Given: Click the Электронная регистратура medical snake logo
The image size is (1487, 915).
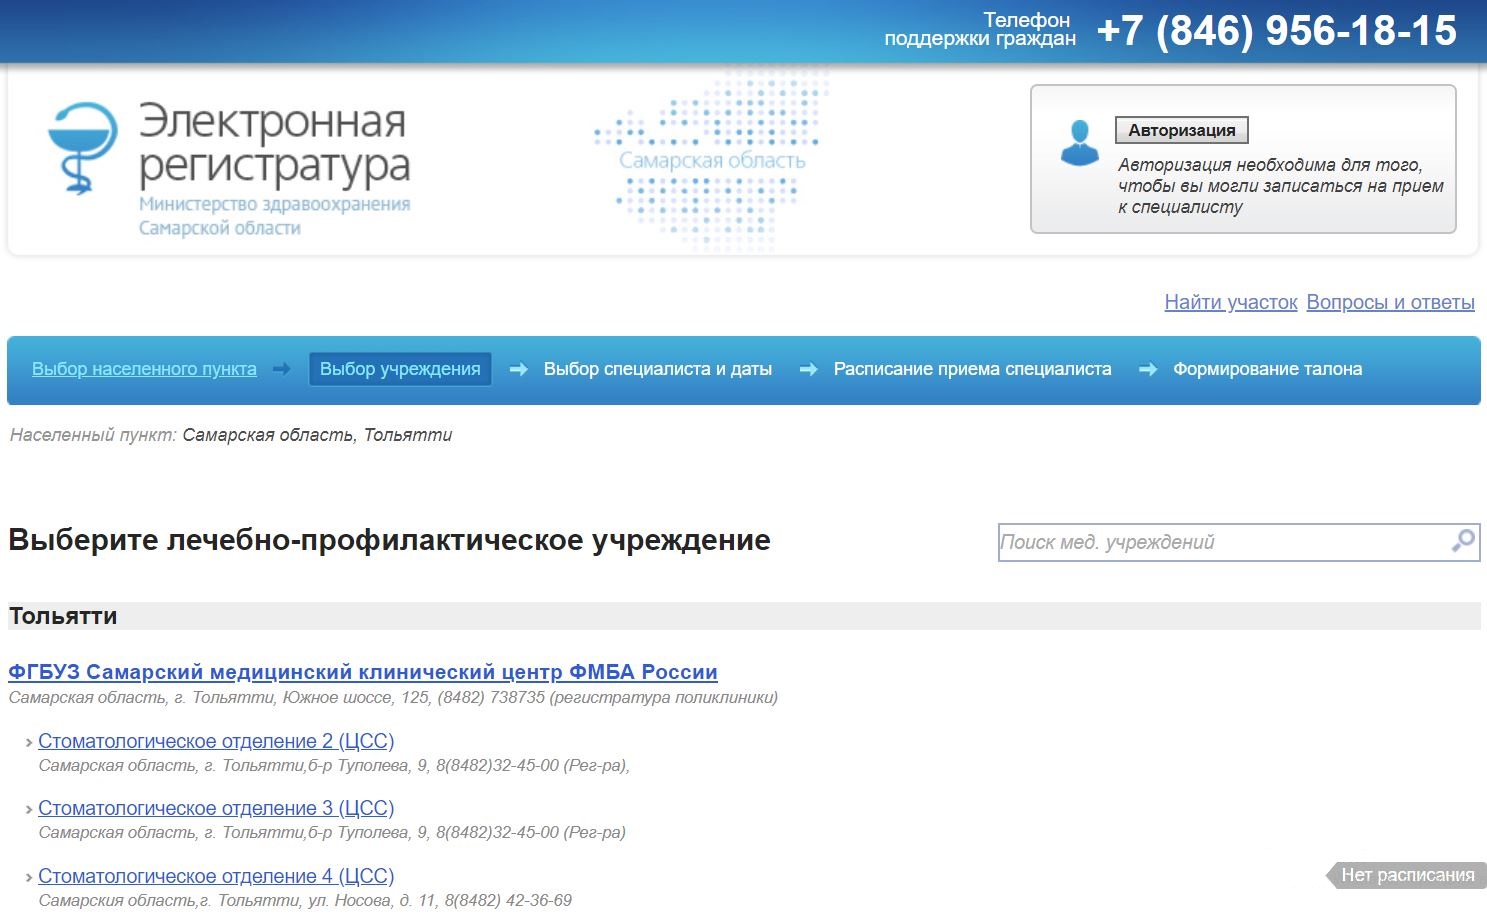Looking at the screenshot, I should [x=83, y=147].
